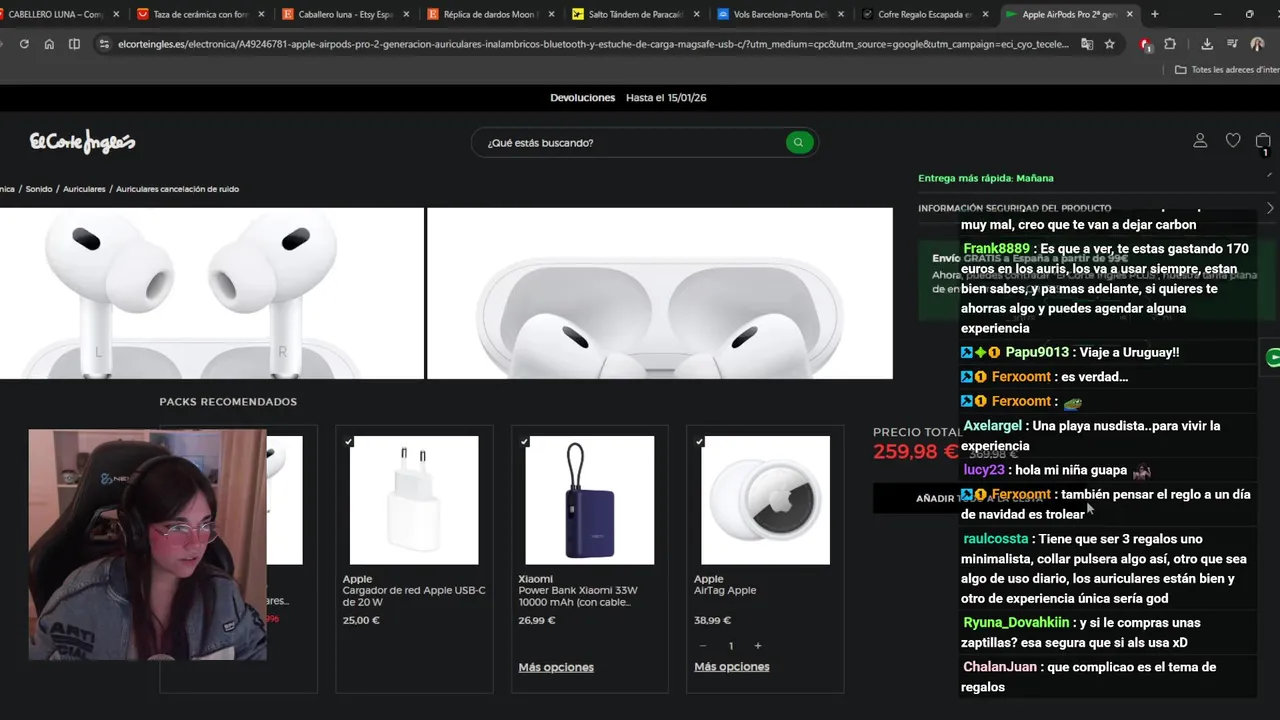Close the Apple AirPods Pro tab
The width and height of the screenshot is (1280, 720).
click(x=1130, y=14)
